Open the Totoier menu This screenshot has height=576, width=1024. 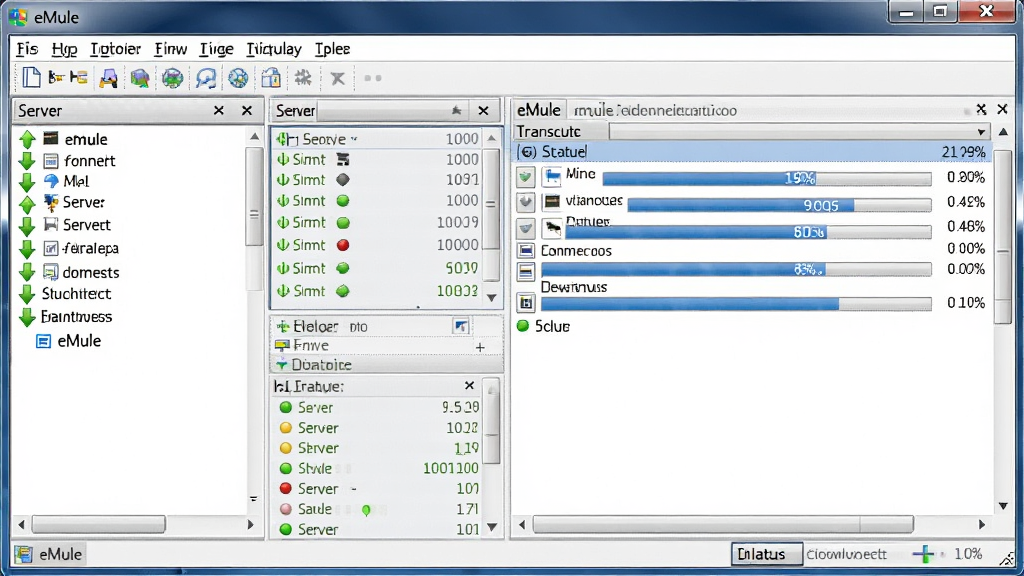[116, 49]
